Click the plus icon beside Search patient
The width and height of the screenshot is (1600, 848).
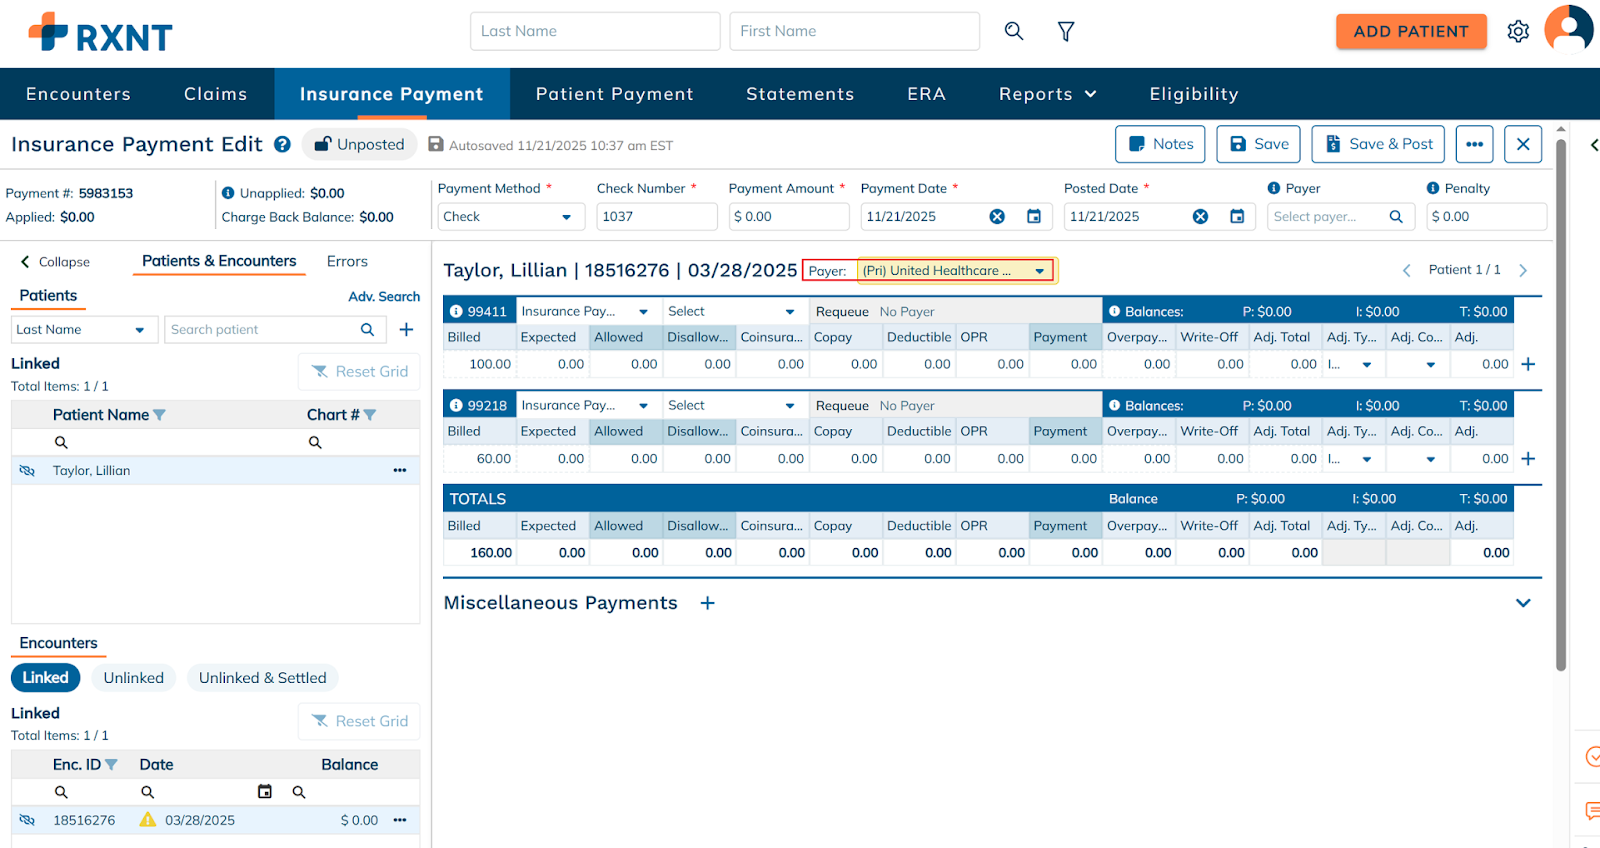point(406,329)
